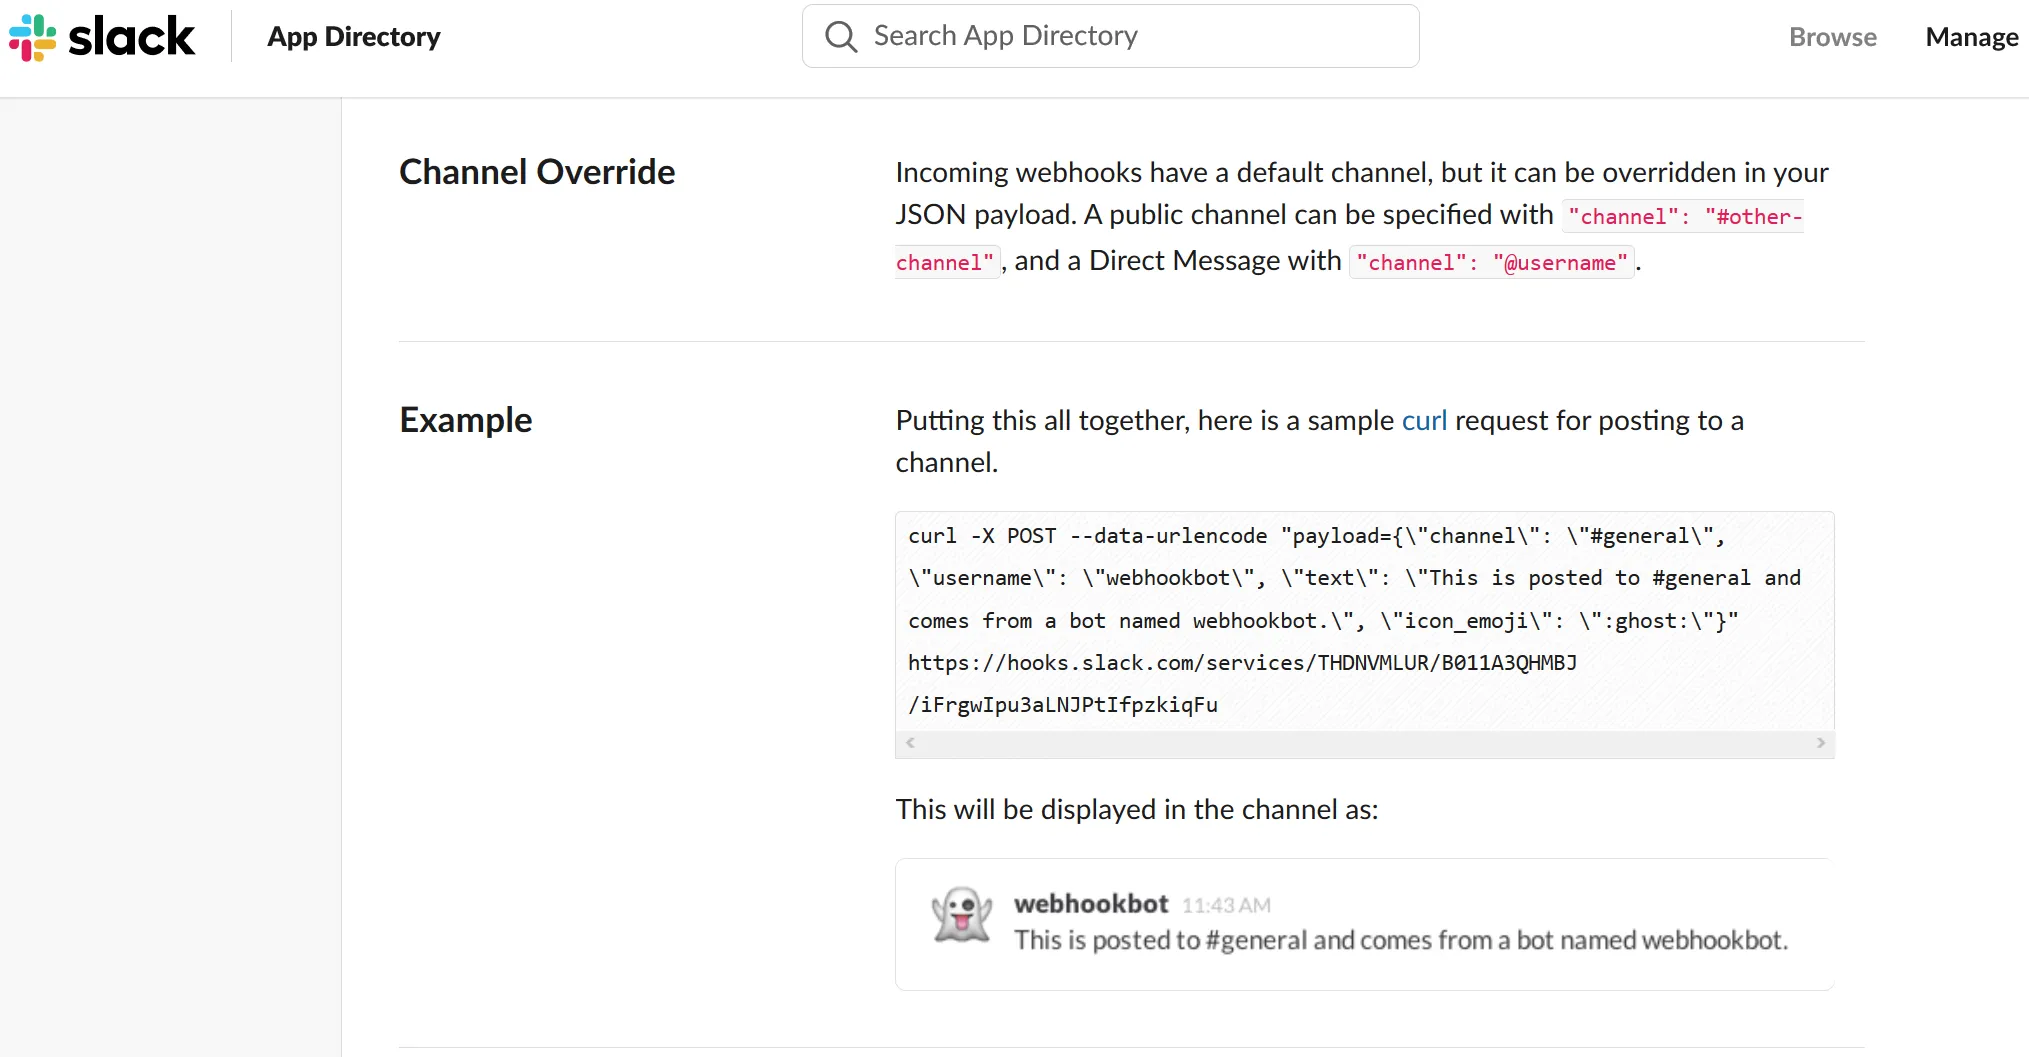The image size is (2029, 1057).
Task: Click the hooks.slack.com webhook URL line
Action: [x=1242, y=663]
